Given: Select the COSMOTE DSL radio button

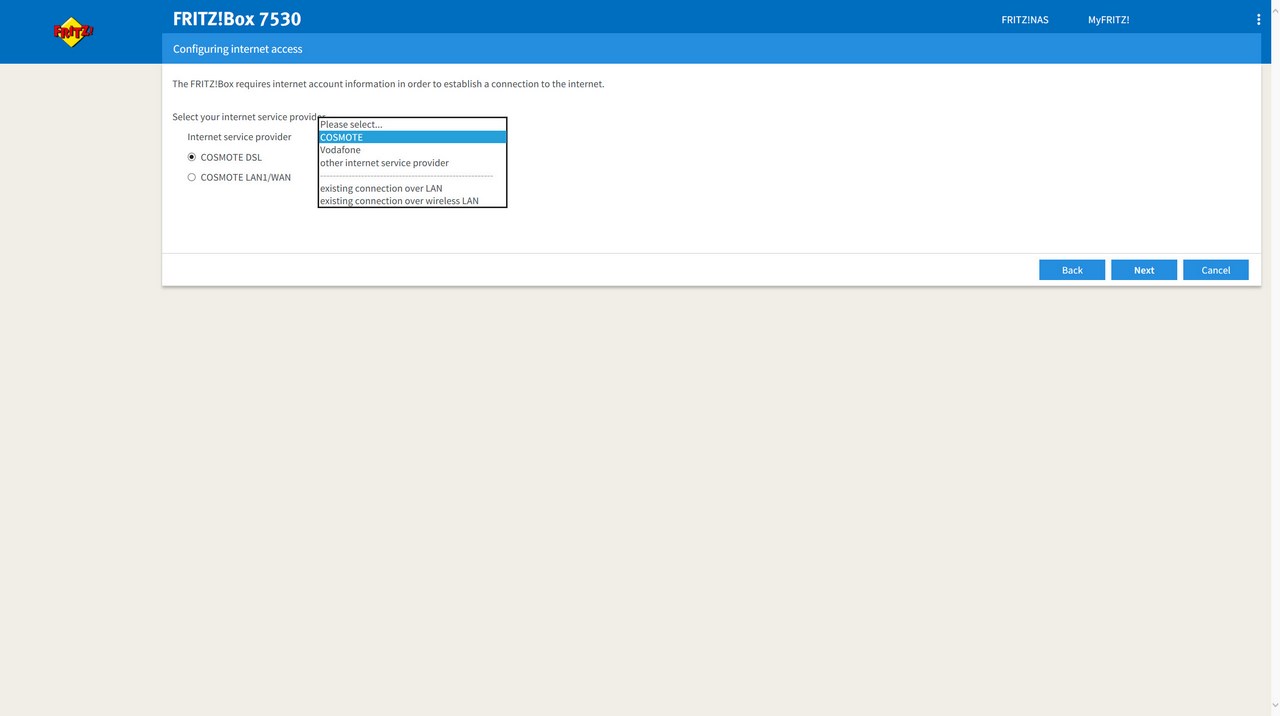Looking at the screenshot, I should [192, 157].
